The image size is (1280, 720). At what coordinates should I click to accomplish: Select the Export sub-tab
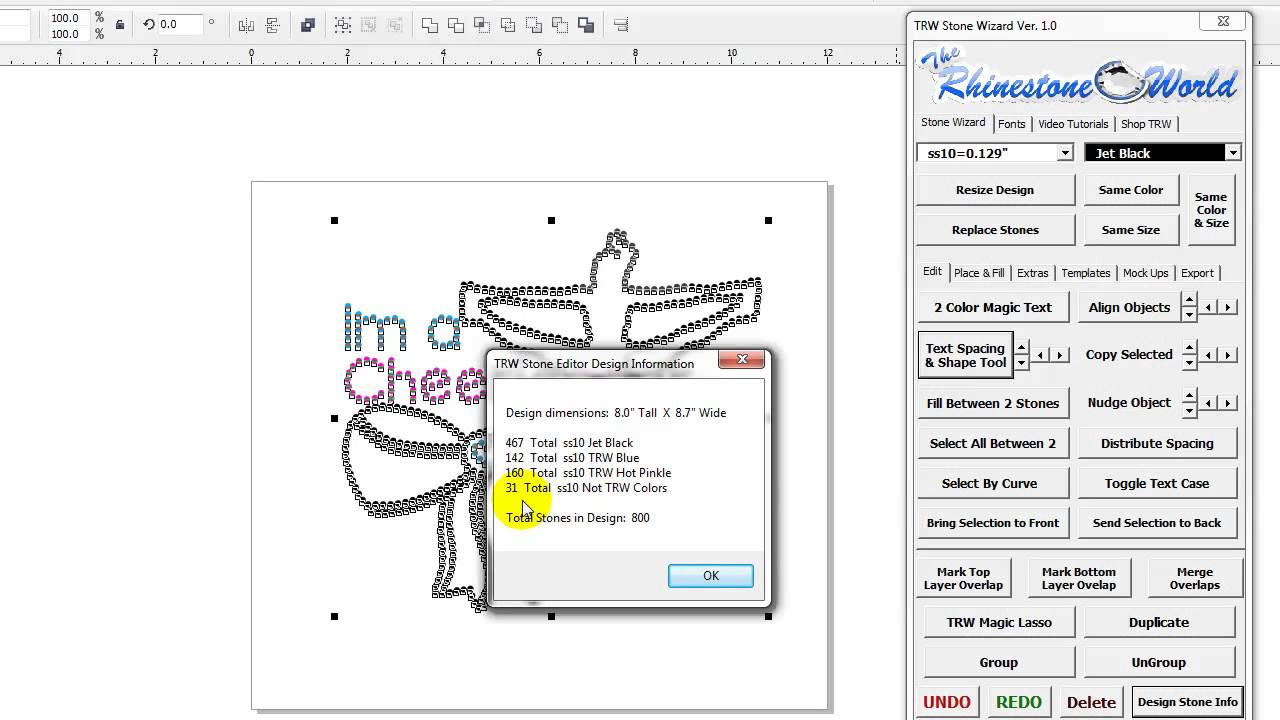click(1197, 273)
